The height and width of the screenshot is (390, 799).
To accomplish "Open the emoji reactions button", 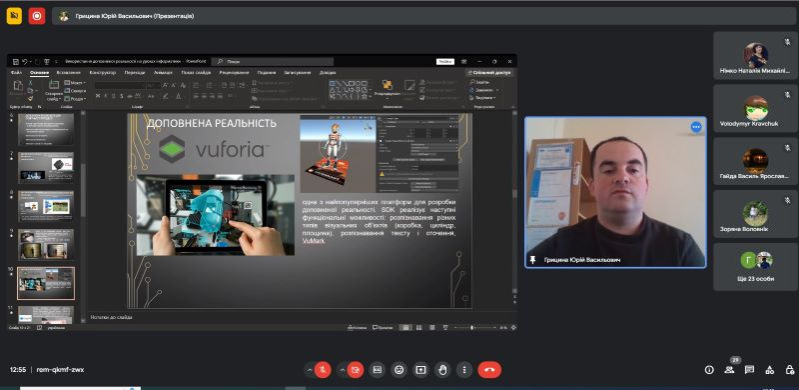I will coord(399,370).
